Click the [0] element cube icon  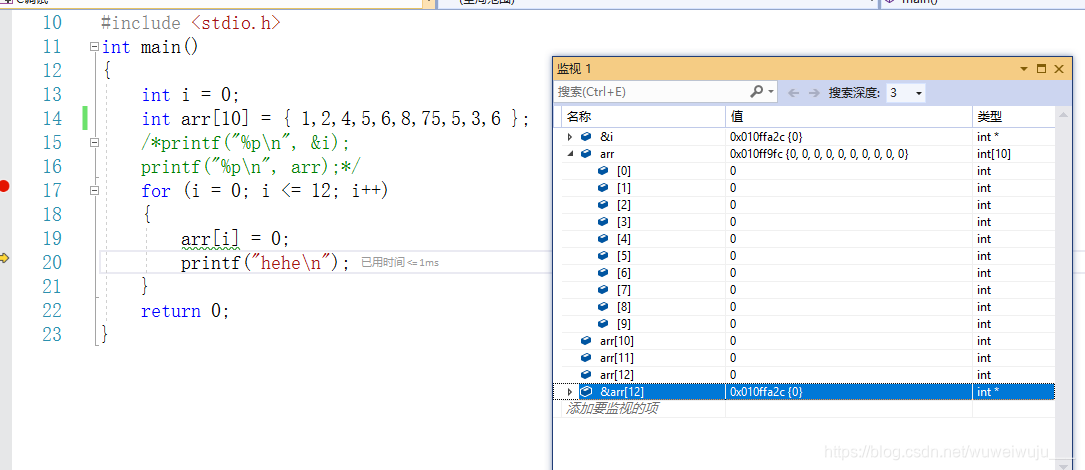[x=603, y=171]
